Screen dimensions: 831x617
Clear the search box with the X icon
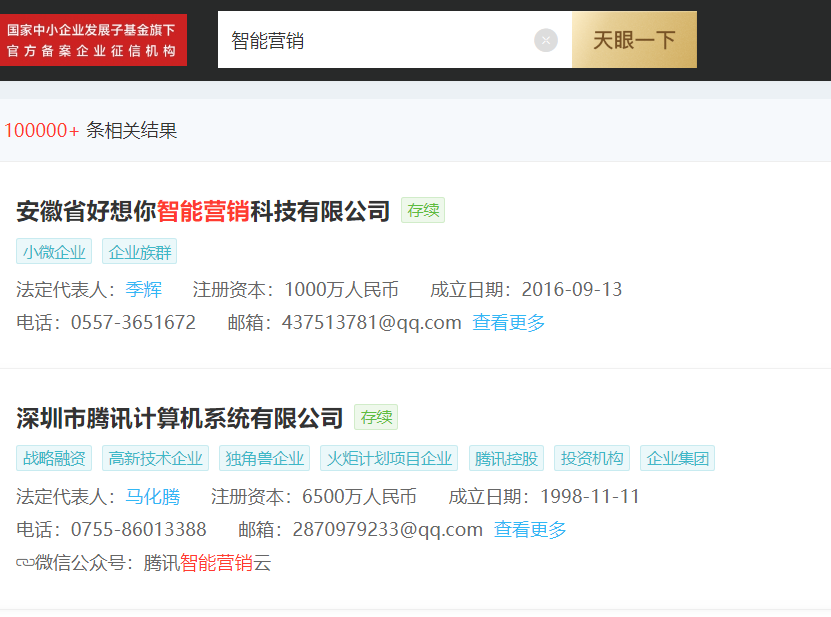click(545, 40)
